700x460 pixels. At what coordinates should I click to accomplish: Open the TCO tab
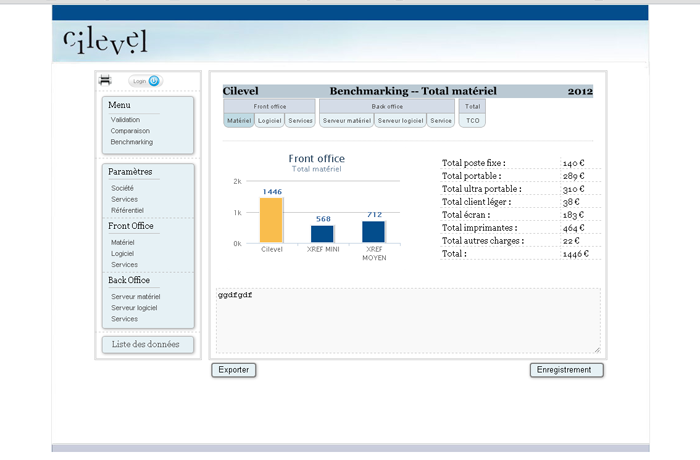point(472,120)
